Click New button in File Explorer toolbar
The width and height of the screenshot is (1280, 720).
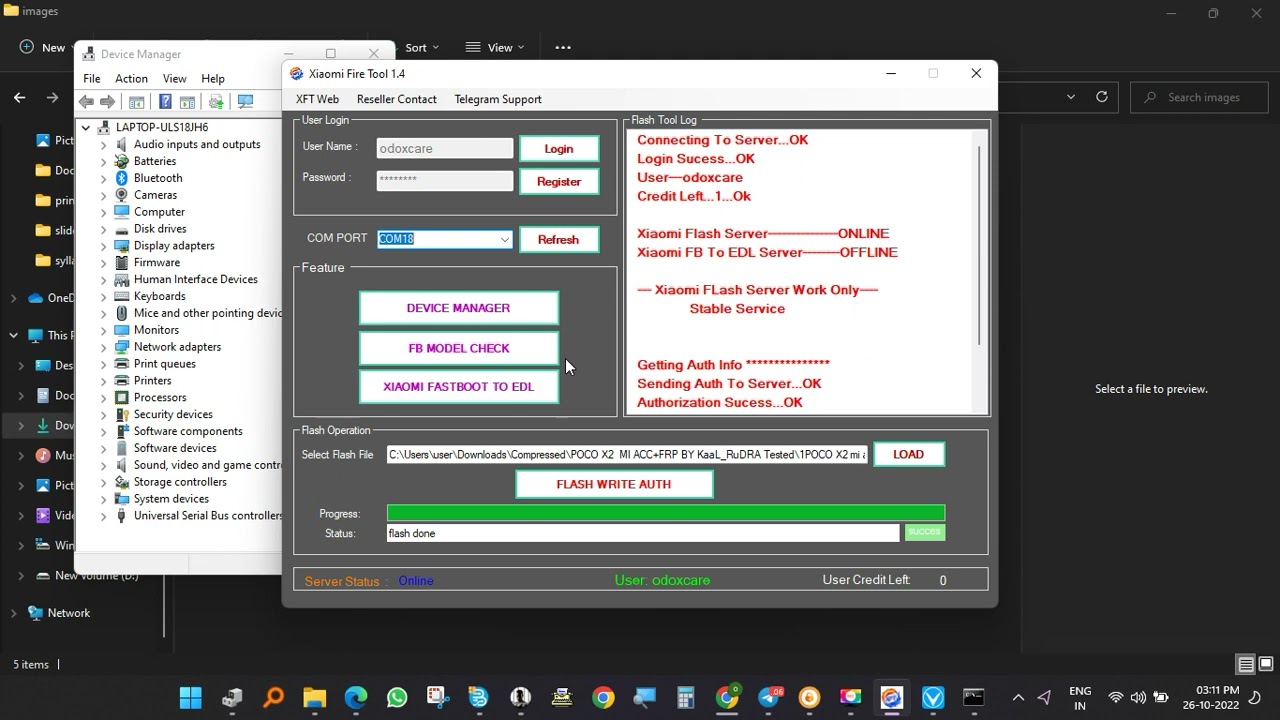click(42, 47)
